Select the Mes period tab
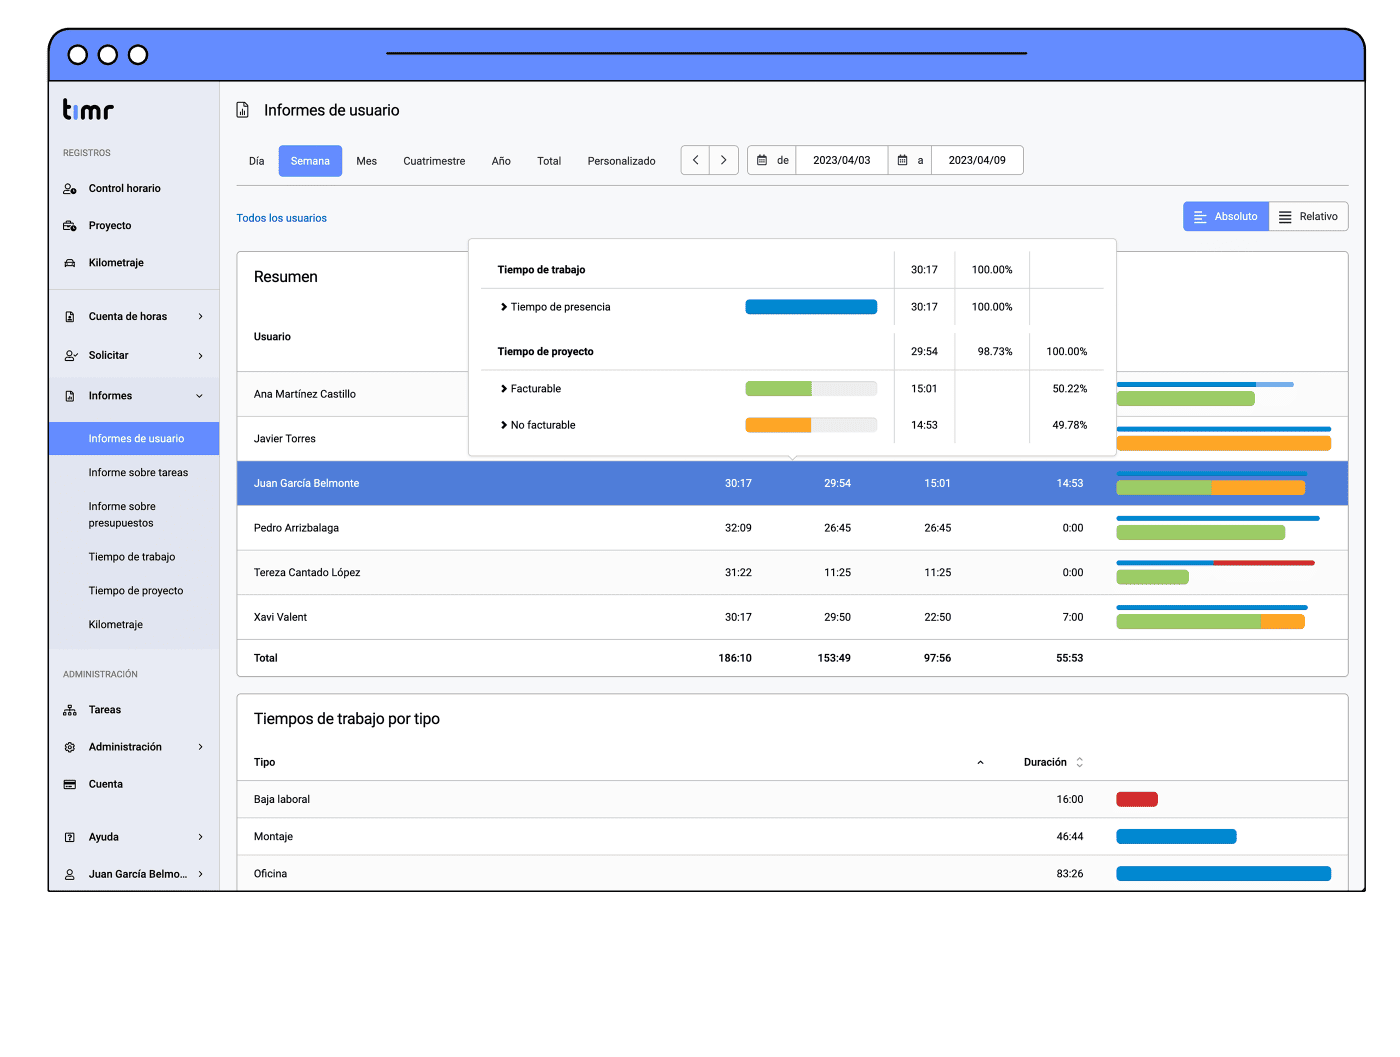Screen dimensions: 1400x1057 click(x=367, y=161)
